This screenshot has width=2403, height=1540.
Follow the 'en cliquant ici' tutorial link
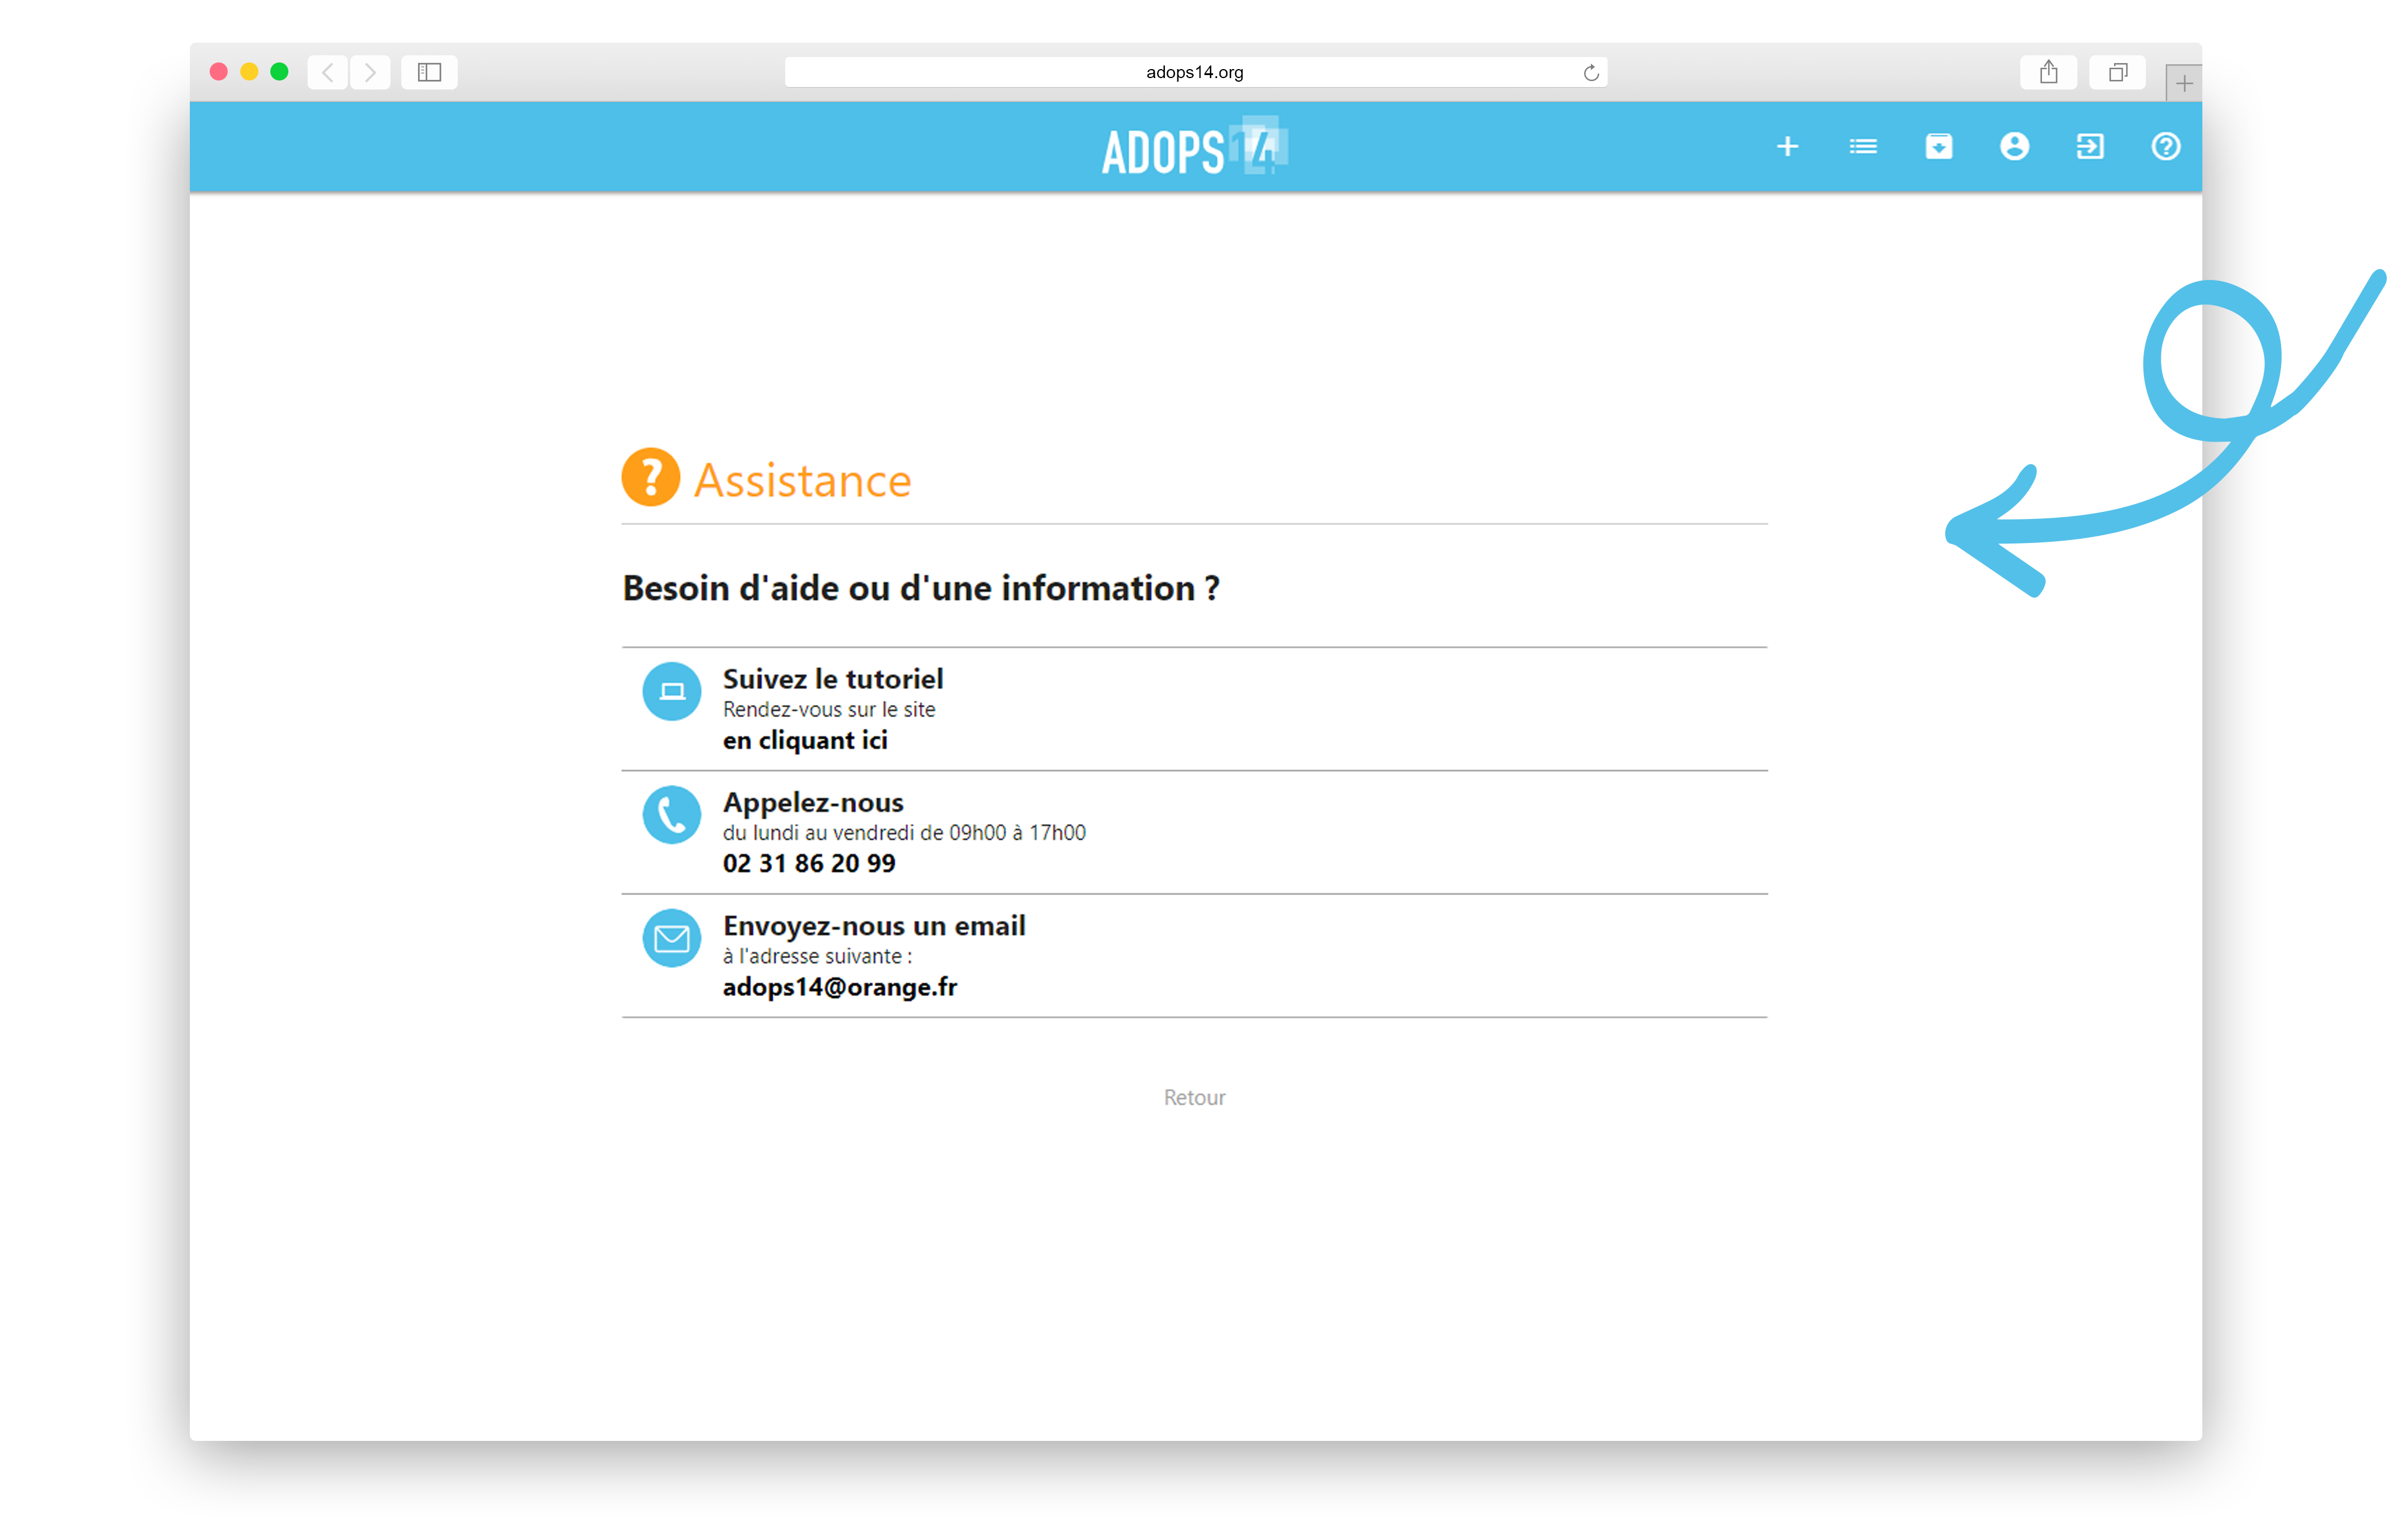pos(805,741)
